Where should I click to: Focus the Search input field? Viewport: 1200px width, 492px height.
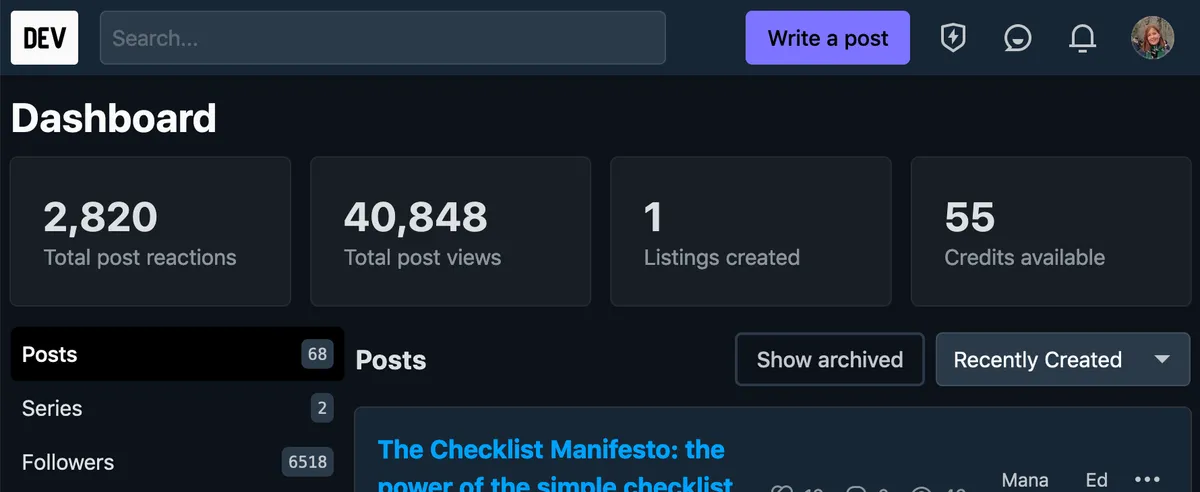(382, 38)
